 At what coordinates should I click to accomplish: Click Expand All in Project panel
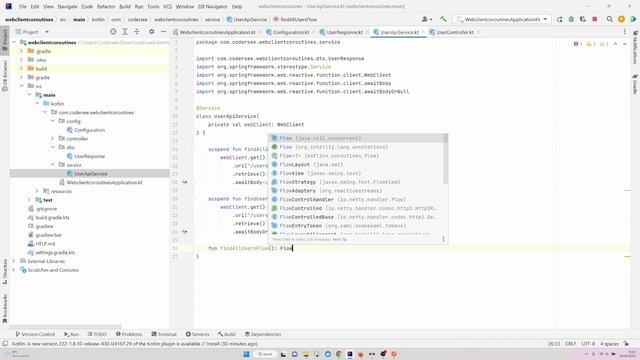tap(125, 31)
